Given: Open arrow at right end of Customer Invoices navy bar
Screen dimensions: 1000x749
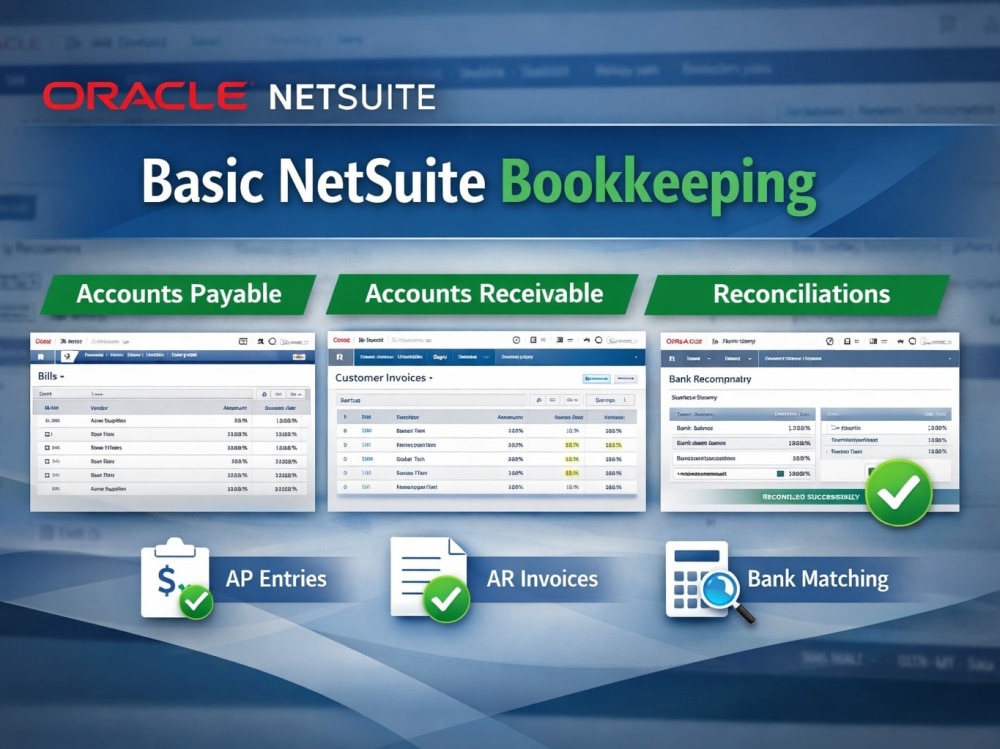Looking at the screenshot, I should pyautogui.click(x=635, y=357).
